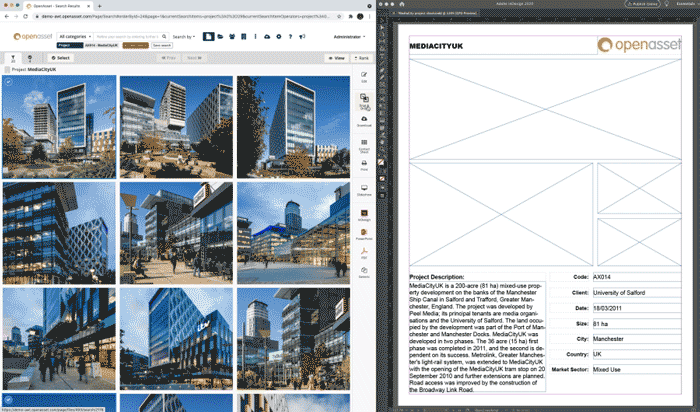The width and height of the screenshot is (700, 412).
Task: Click the 'University of Salford' client field
Action: 637,293
